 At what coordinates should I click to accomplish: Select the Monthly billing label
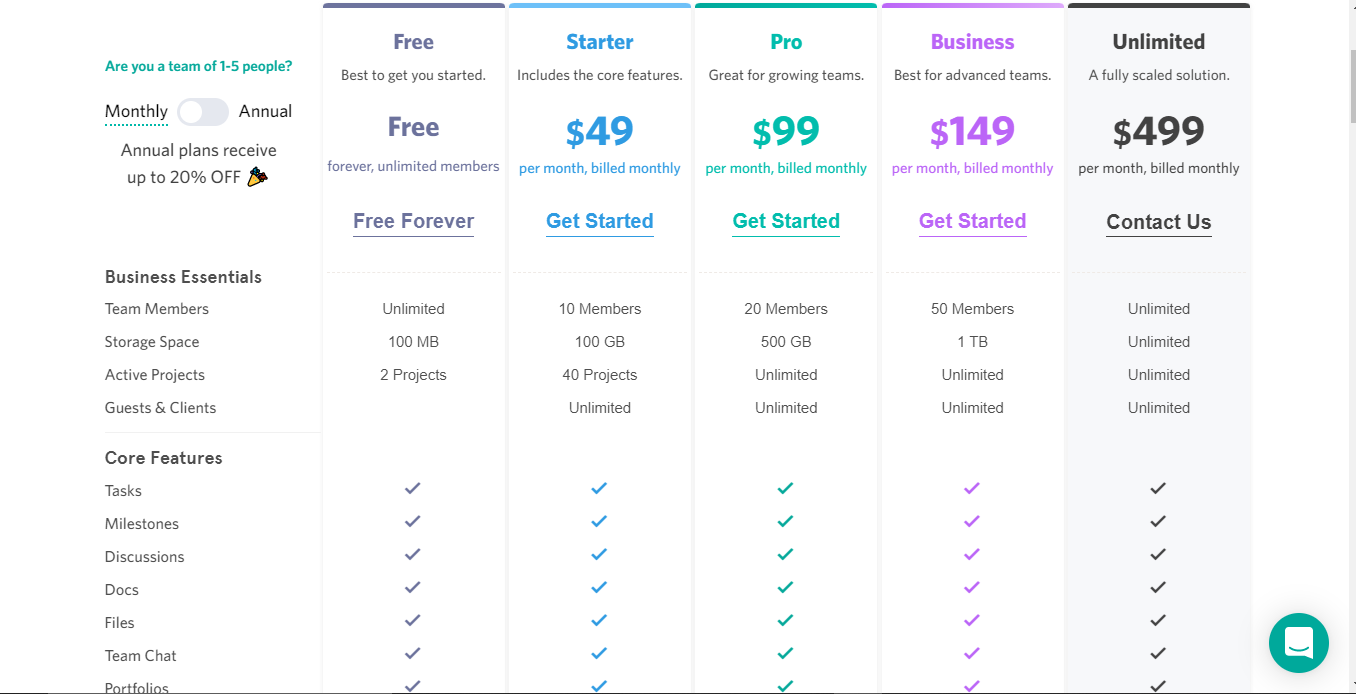(136, 112)
